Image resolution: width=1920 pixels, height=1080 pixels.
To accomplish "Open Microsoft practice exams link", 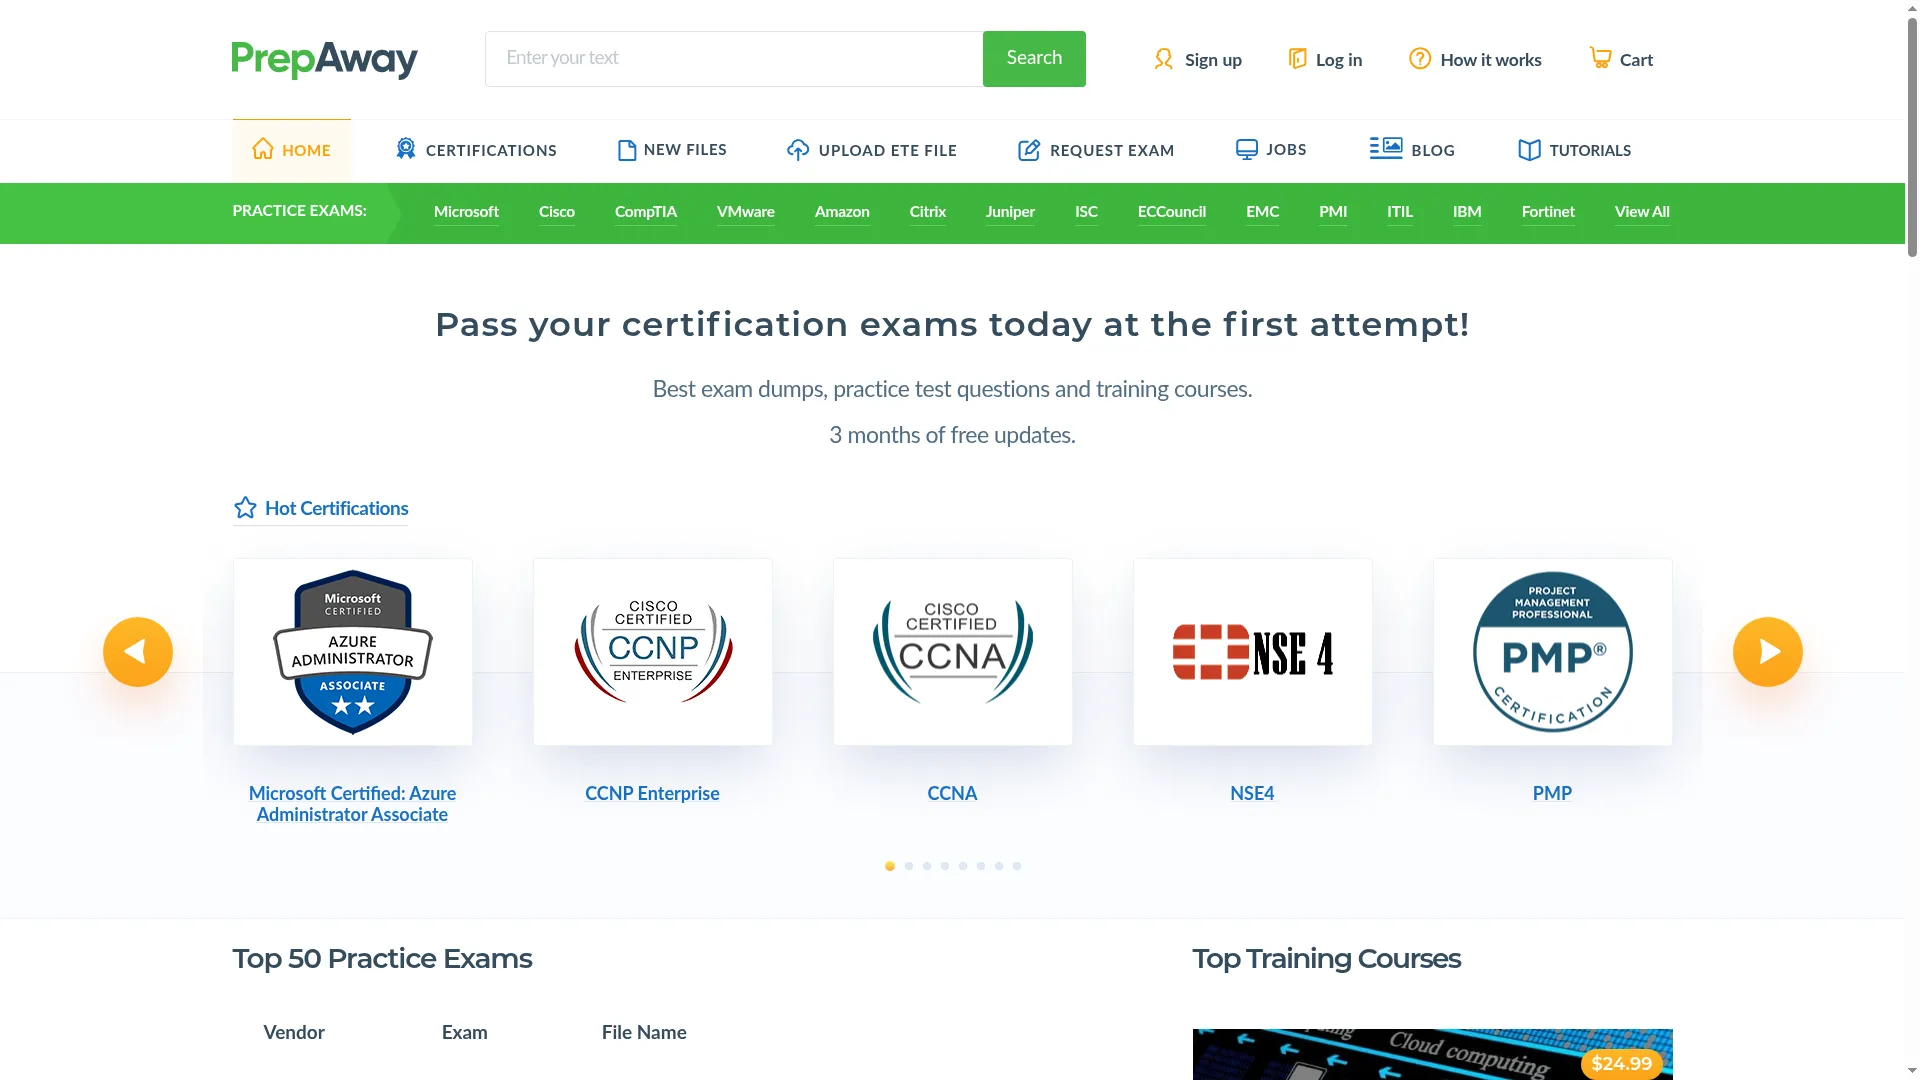I will click(x=466, y=212).
